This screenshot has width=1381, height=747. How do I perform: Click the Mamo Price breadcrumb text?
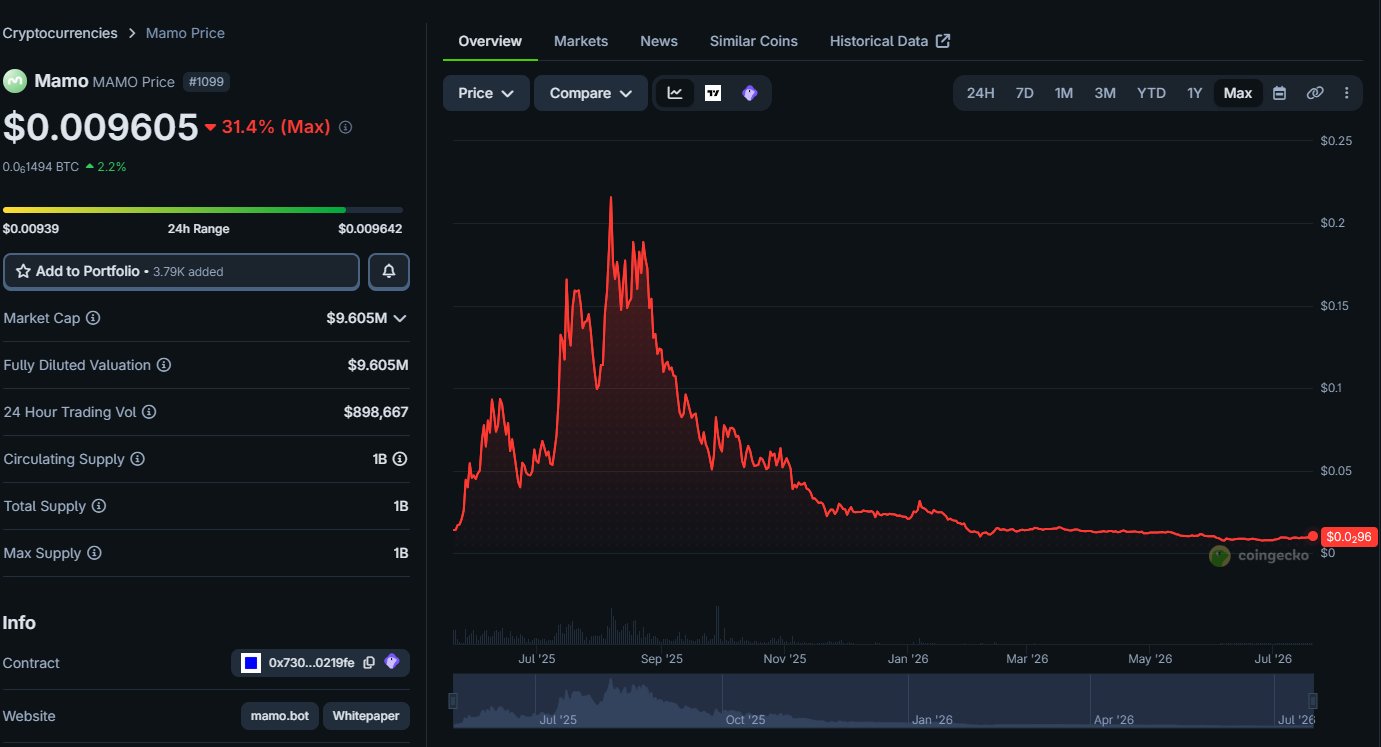coord(185,33)
